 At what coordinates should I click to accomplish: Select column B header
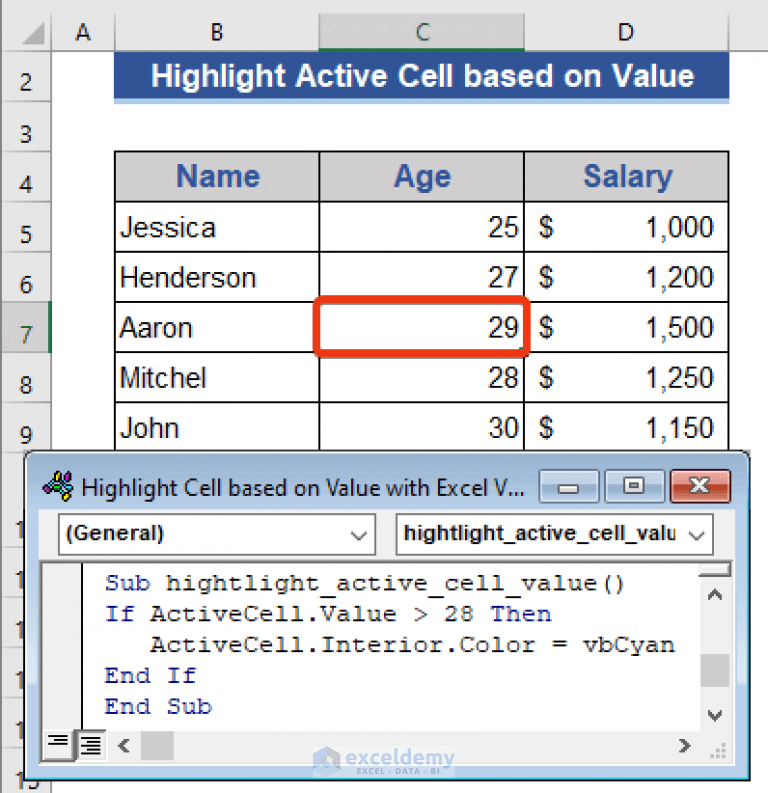click(217, 32)
